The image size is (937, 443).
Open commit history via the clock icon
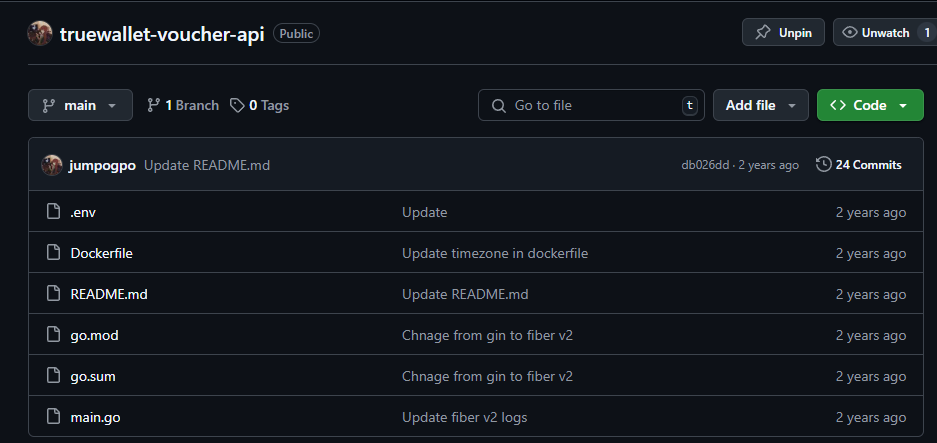[x=823, y=164]
